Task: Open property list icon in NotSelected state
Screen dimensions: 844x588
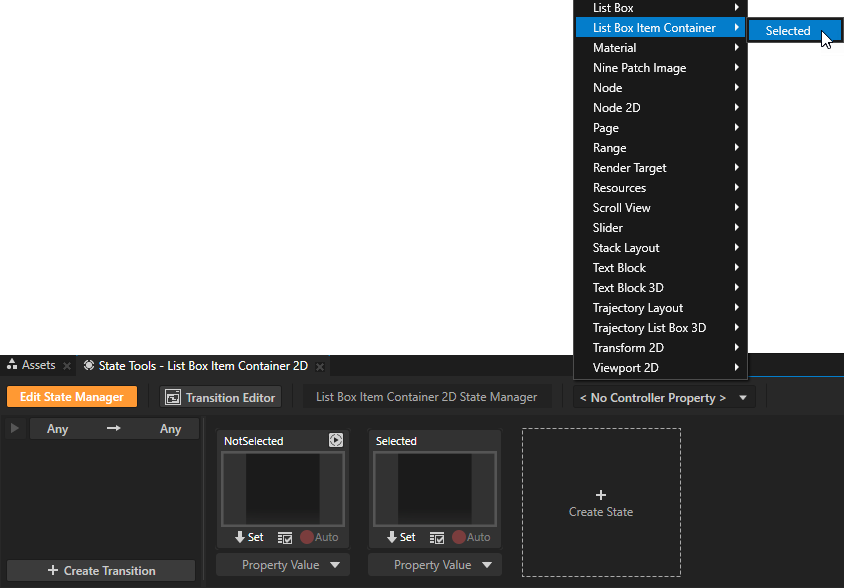Action: click(x=285, y=537)
